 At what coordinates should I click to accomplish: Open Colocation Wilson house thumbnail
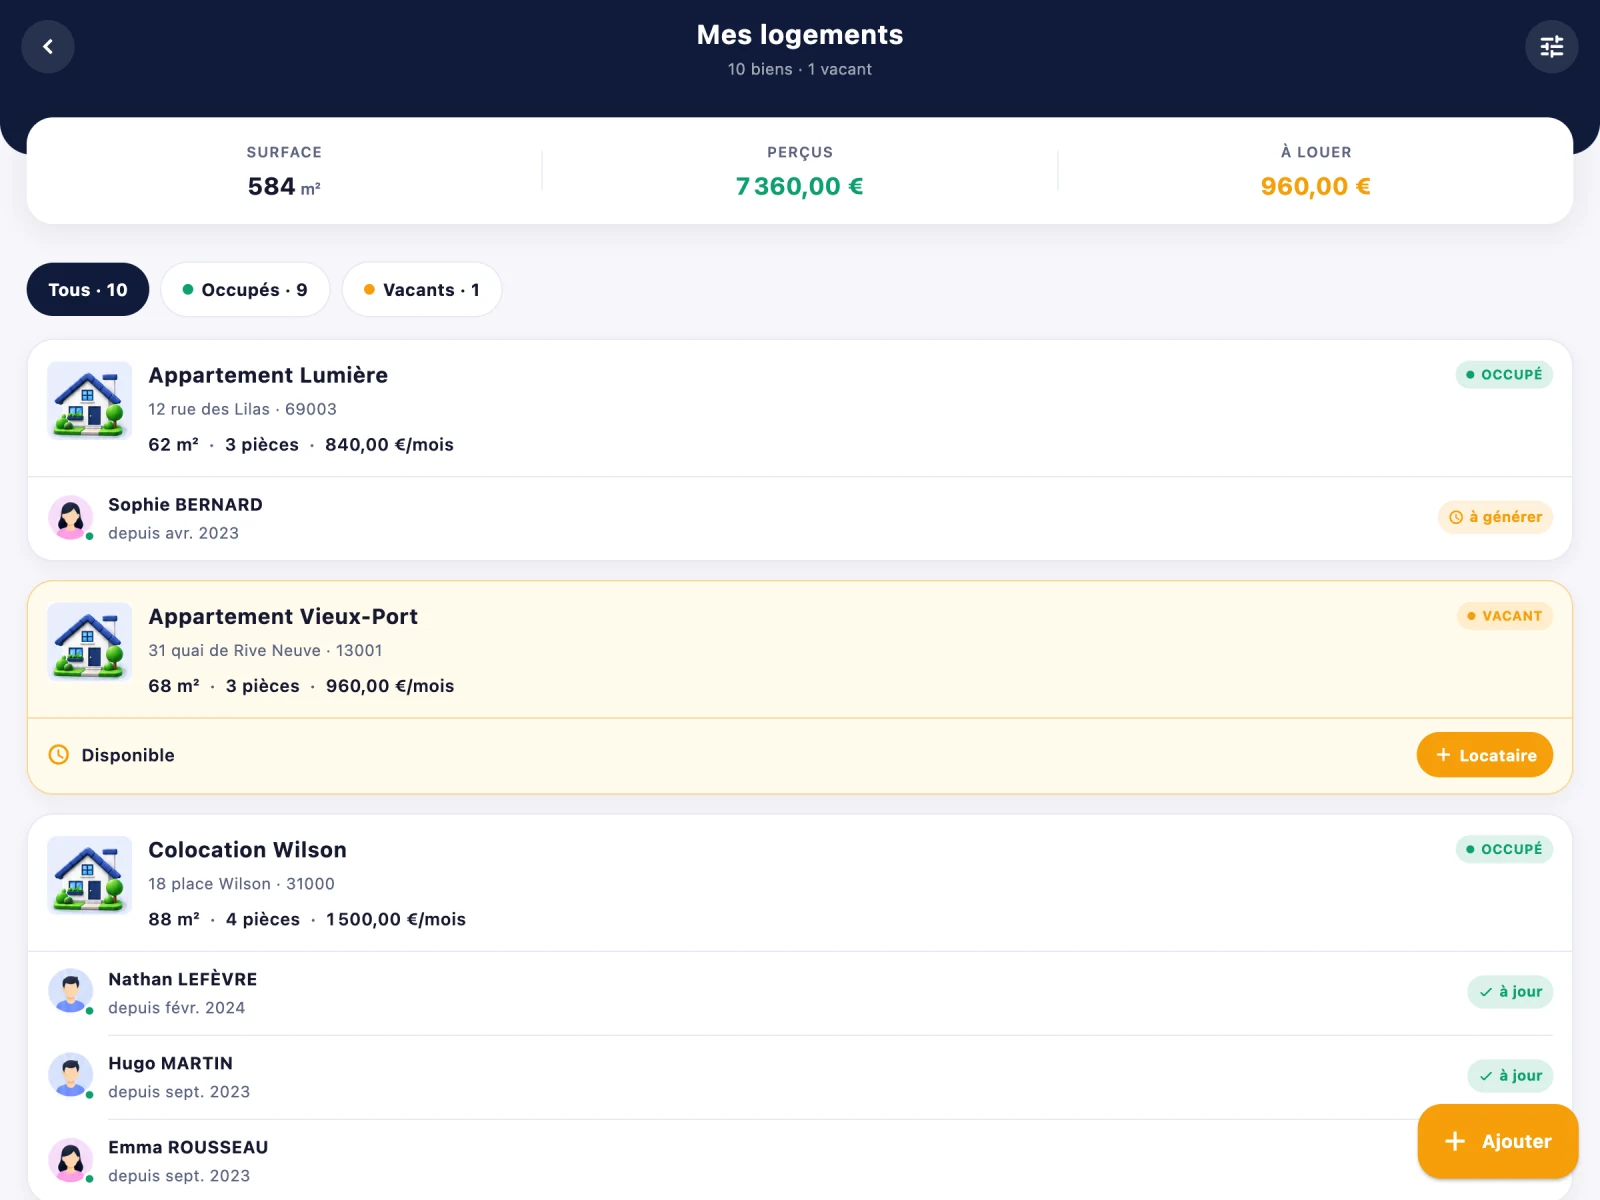point(90,875)
